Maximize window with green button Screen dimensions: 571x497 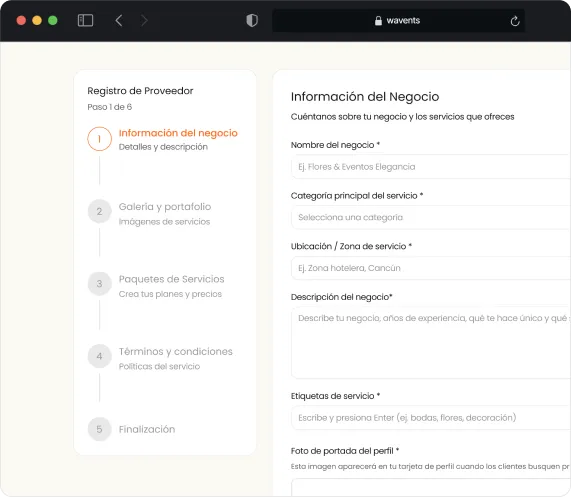(x=53, y=20)
